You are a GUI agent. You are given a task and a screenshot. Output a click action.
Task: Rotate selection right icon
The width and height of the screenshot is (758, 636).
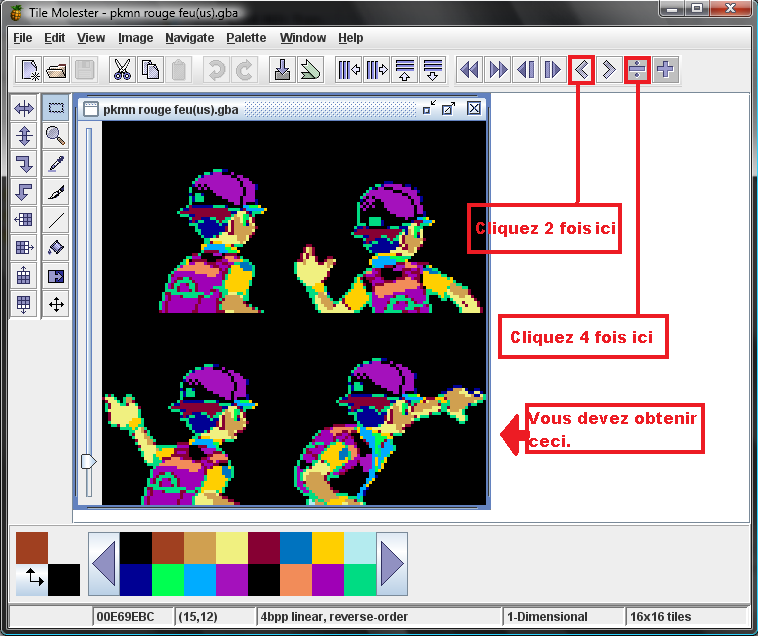[x=24, y=164]
